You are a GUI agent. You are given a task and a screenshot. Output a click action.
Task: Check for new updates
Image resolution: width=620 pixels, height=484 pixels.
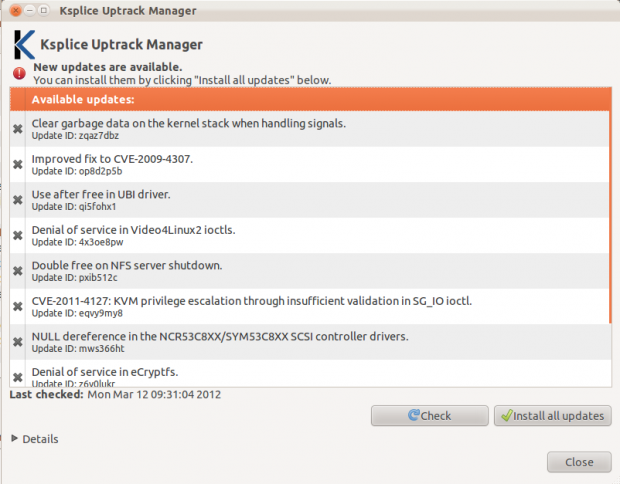[x=429, y=416]
